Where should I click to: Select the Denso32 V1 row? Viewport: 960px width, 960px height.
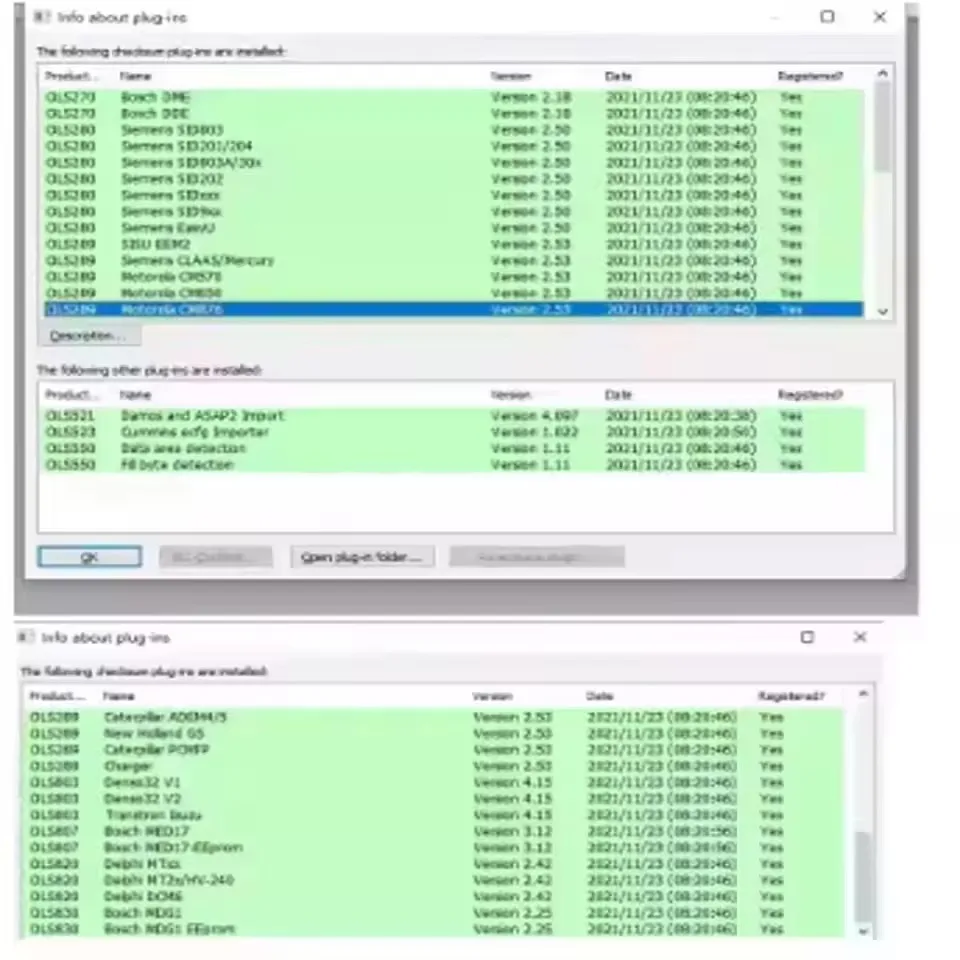click(436, 782)
